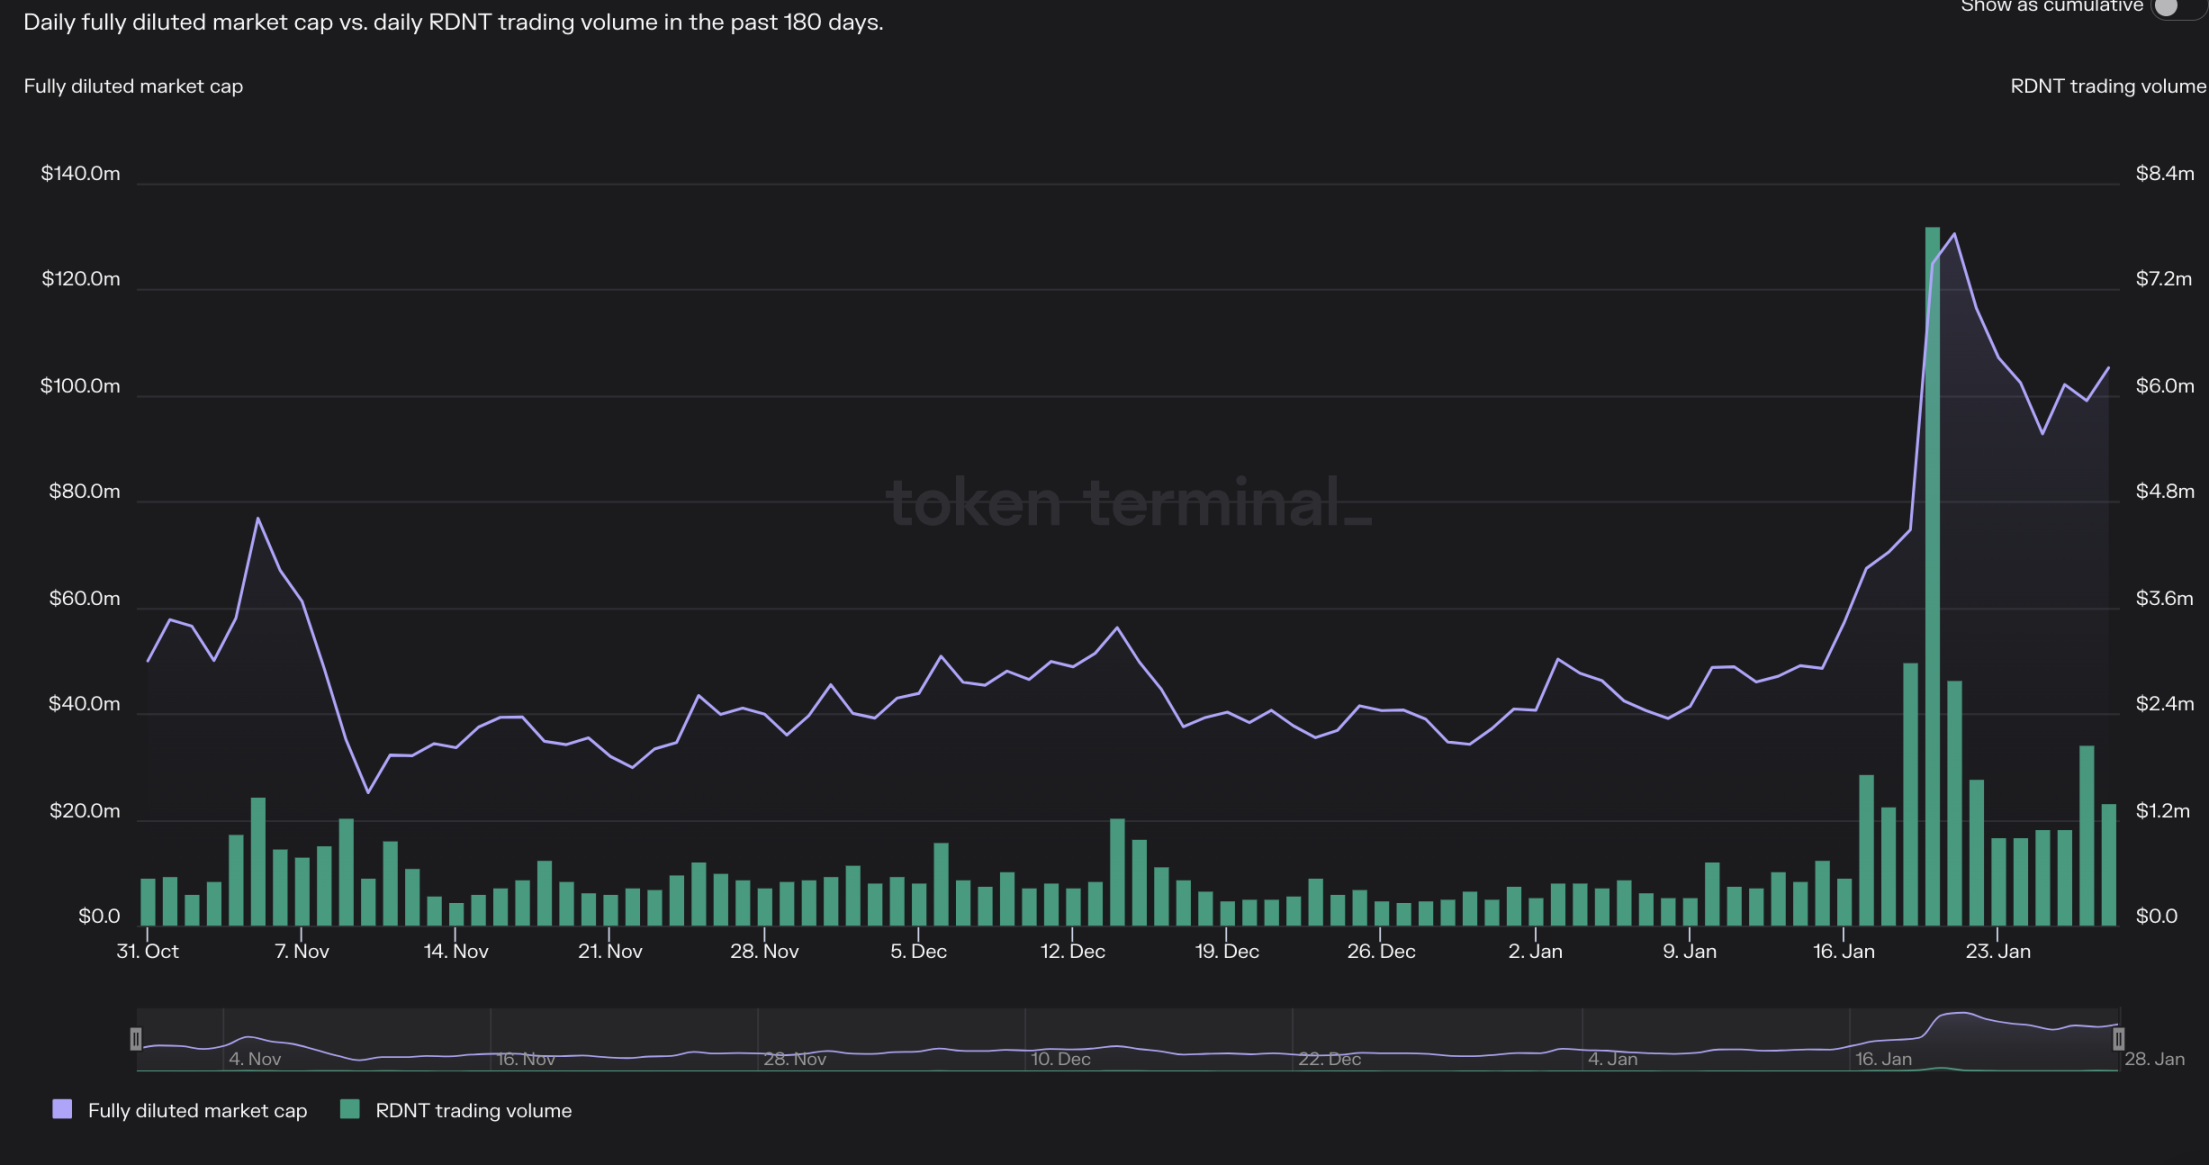Viewport: 2209px width, 1165px height.
Task: Click the market cap line peak near 23. Jan
Action: pyautogui.click(x=1954, y=234)
